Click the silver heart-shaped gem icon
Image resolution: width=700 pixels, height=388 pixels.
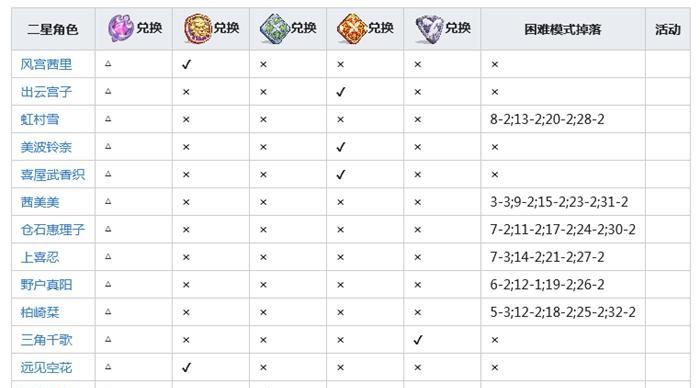coord(429,29)
